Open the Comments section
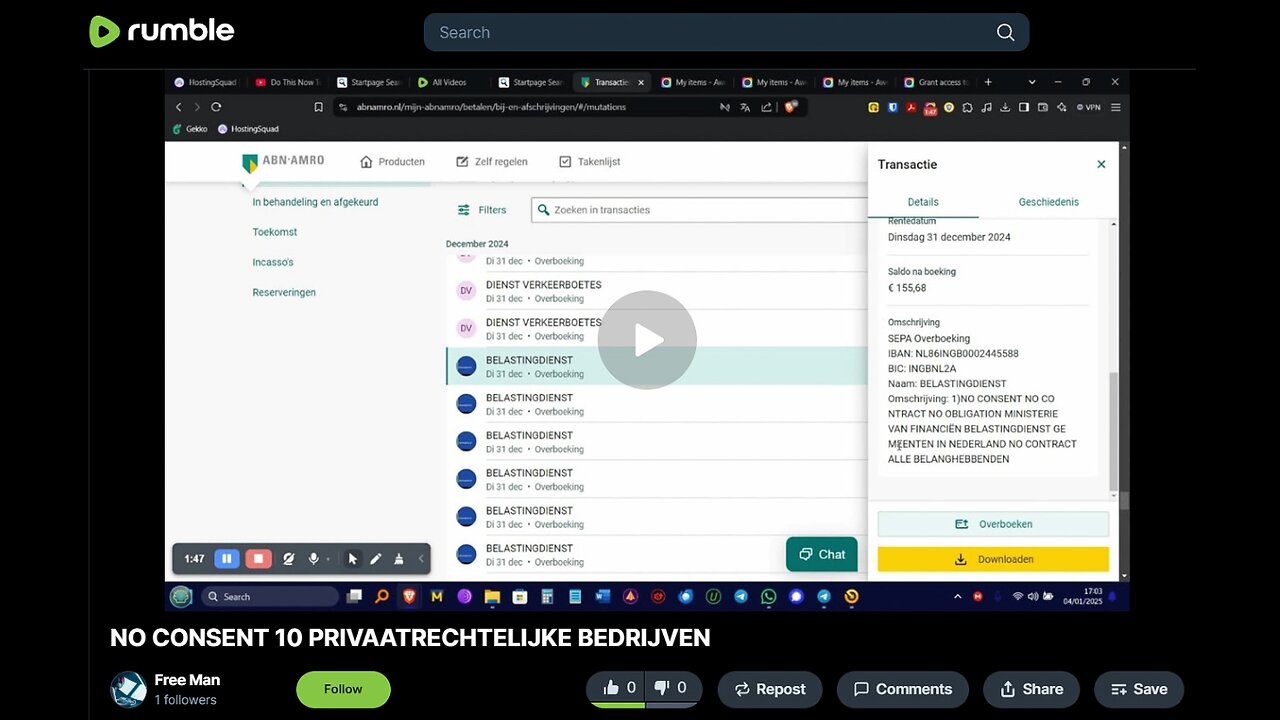 click(x=903, y=689)
